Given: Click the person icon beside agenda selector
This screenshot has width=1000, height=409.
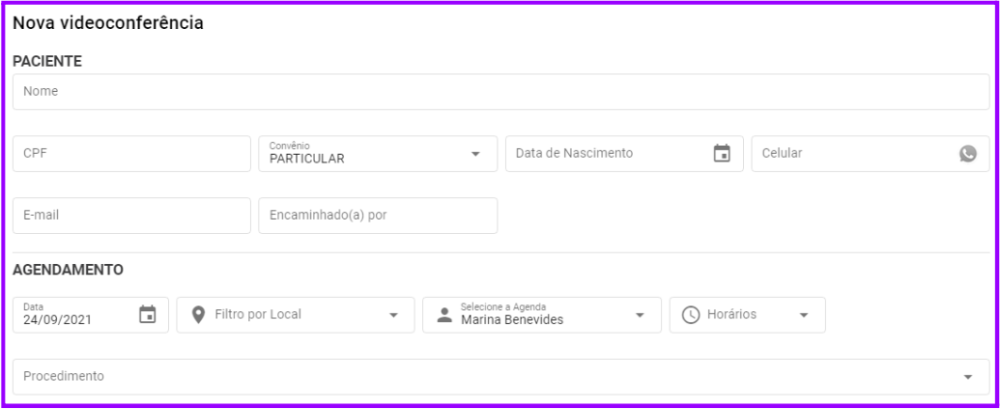Looking at the screenshot, I should click(444, 315).
